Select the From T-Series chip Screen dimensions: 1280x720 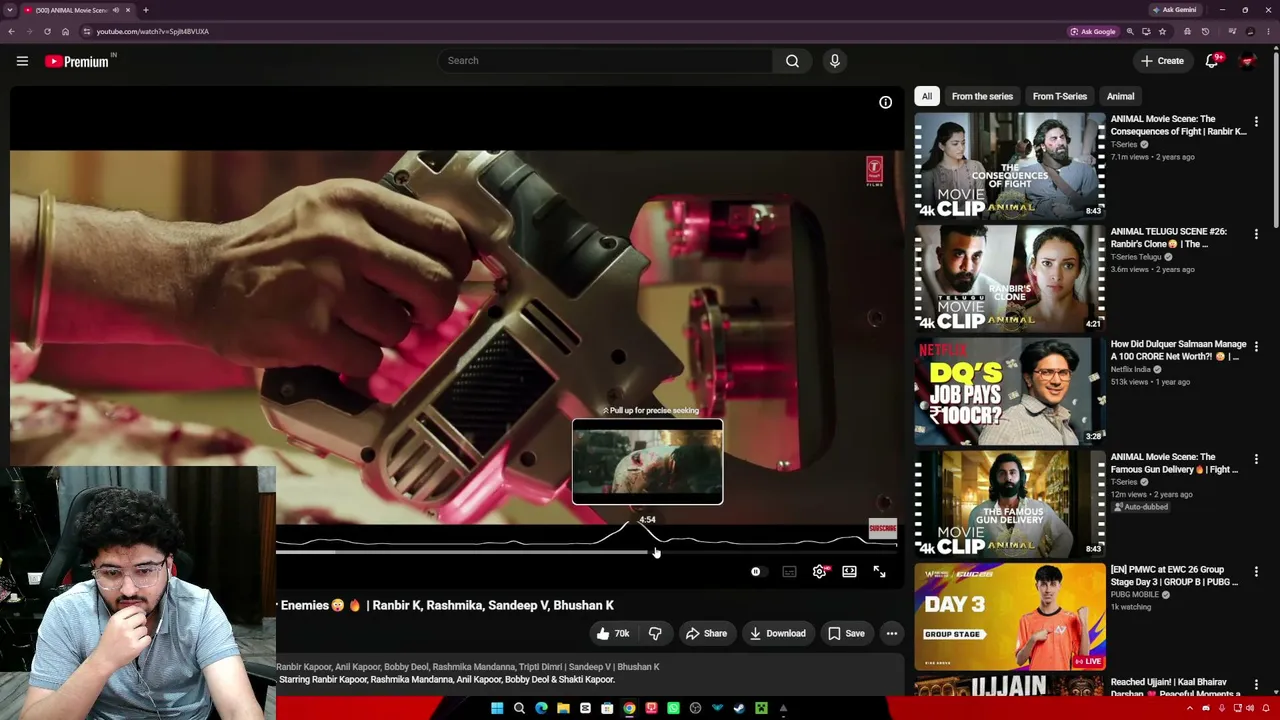click(1060, 96)
